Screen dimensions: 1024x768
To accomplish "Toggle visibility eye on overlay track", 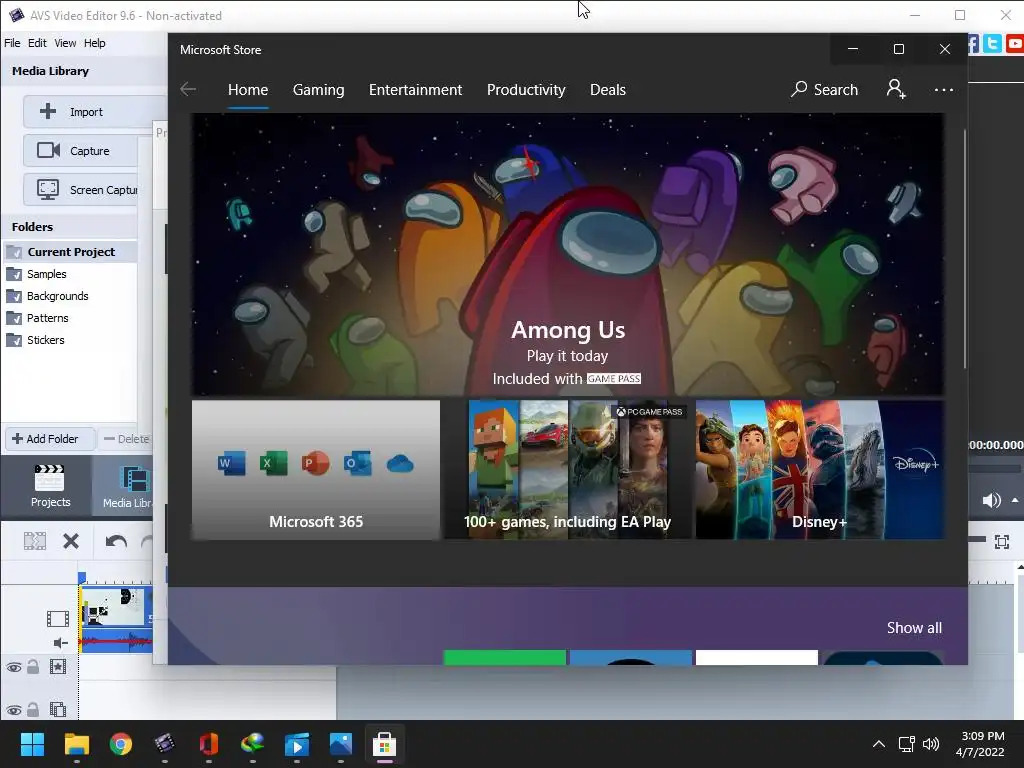I will [x=14, y=711].
